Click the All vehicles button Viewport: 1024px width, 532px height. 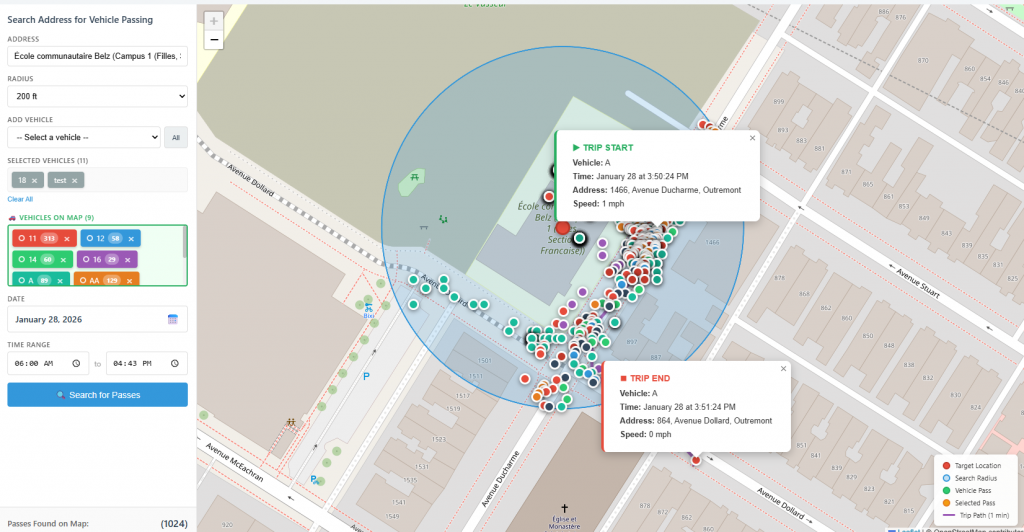[x=175, y=137]
